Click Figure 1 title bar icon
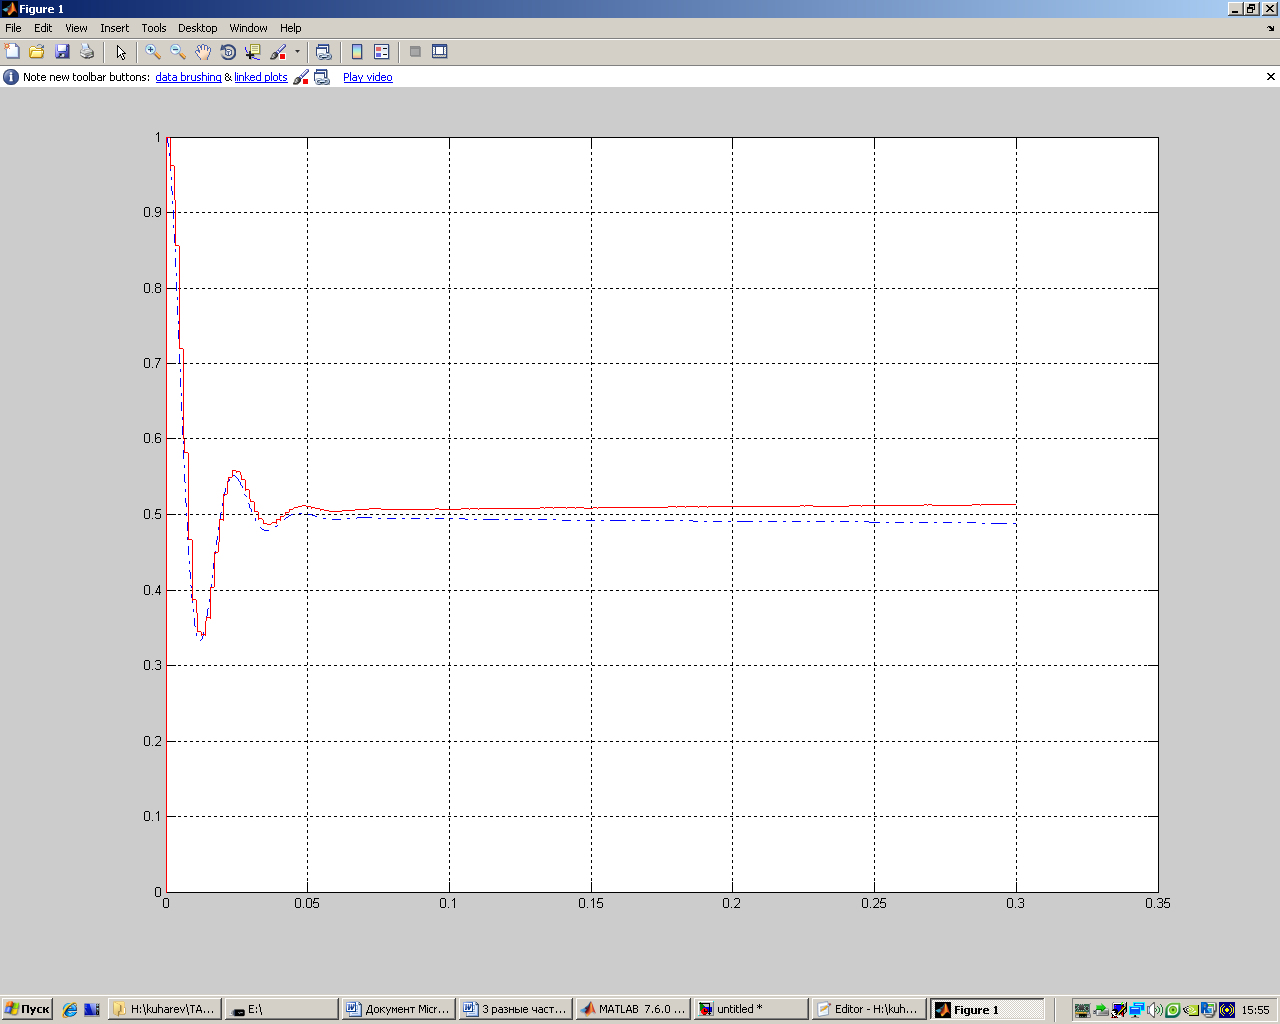Viewport: 1280px width, 1024px height. pos(10,9)
